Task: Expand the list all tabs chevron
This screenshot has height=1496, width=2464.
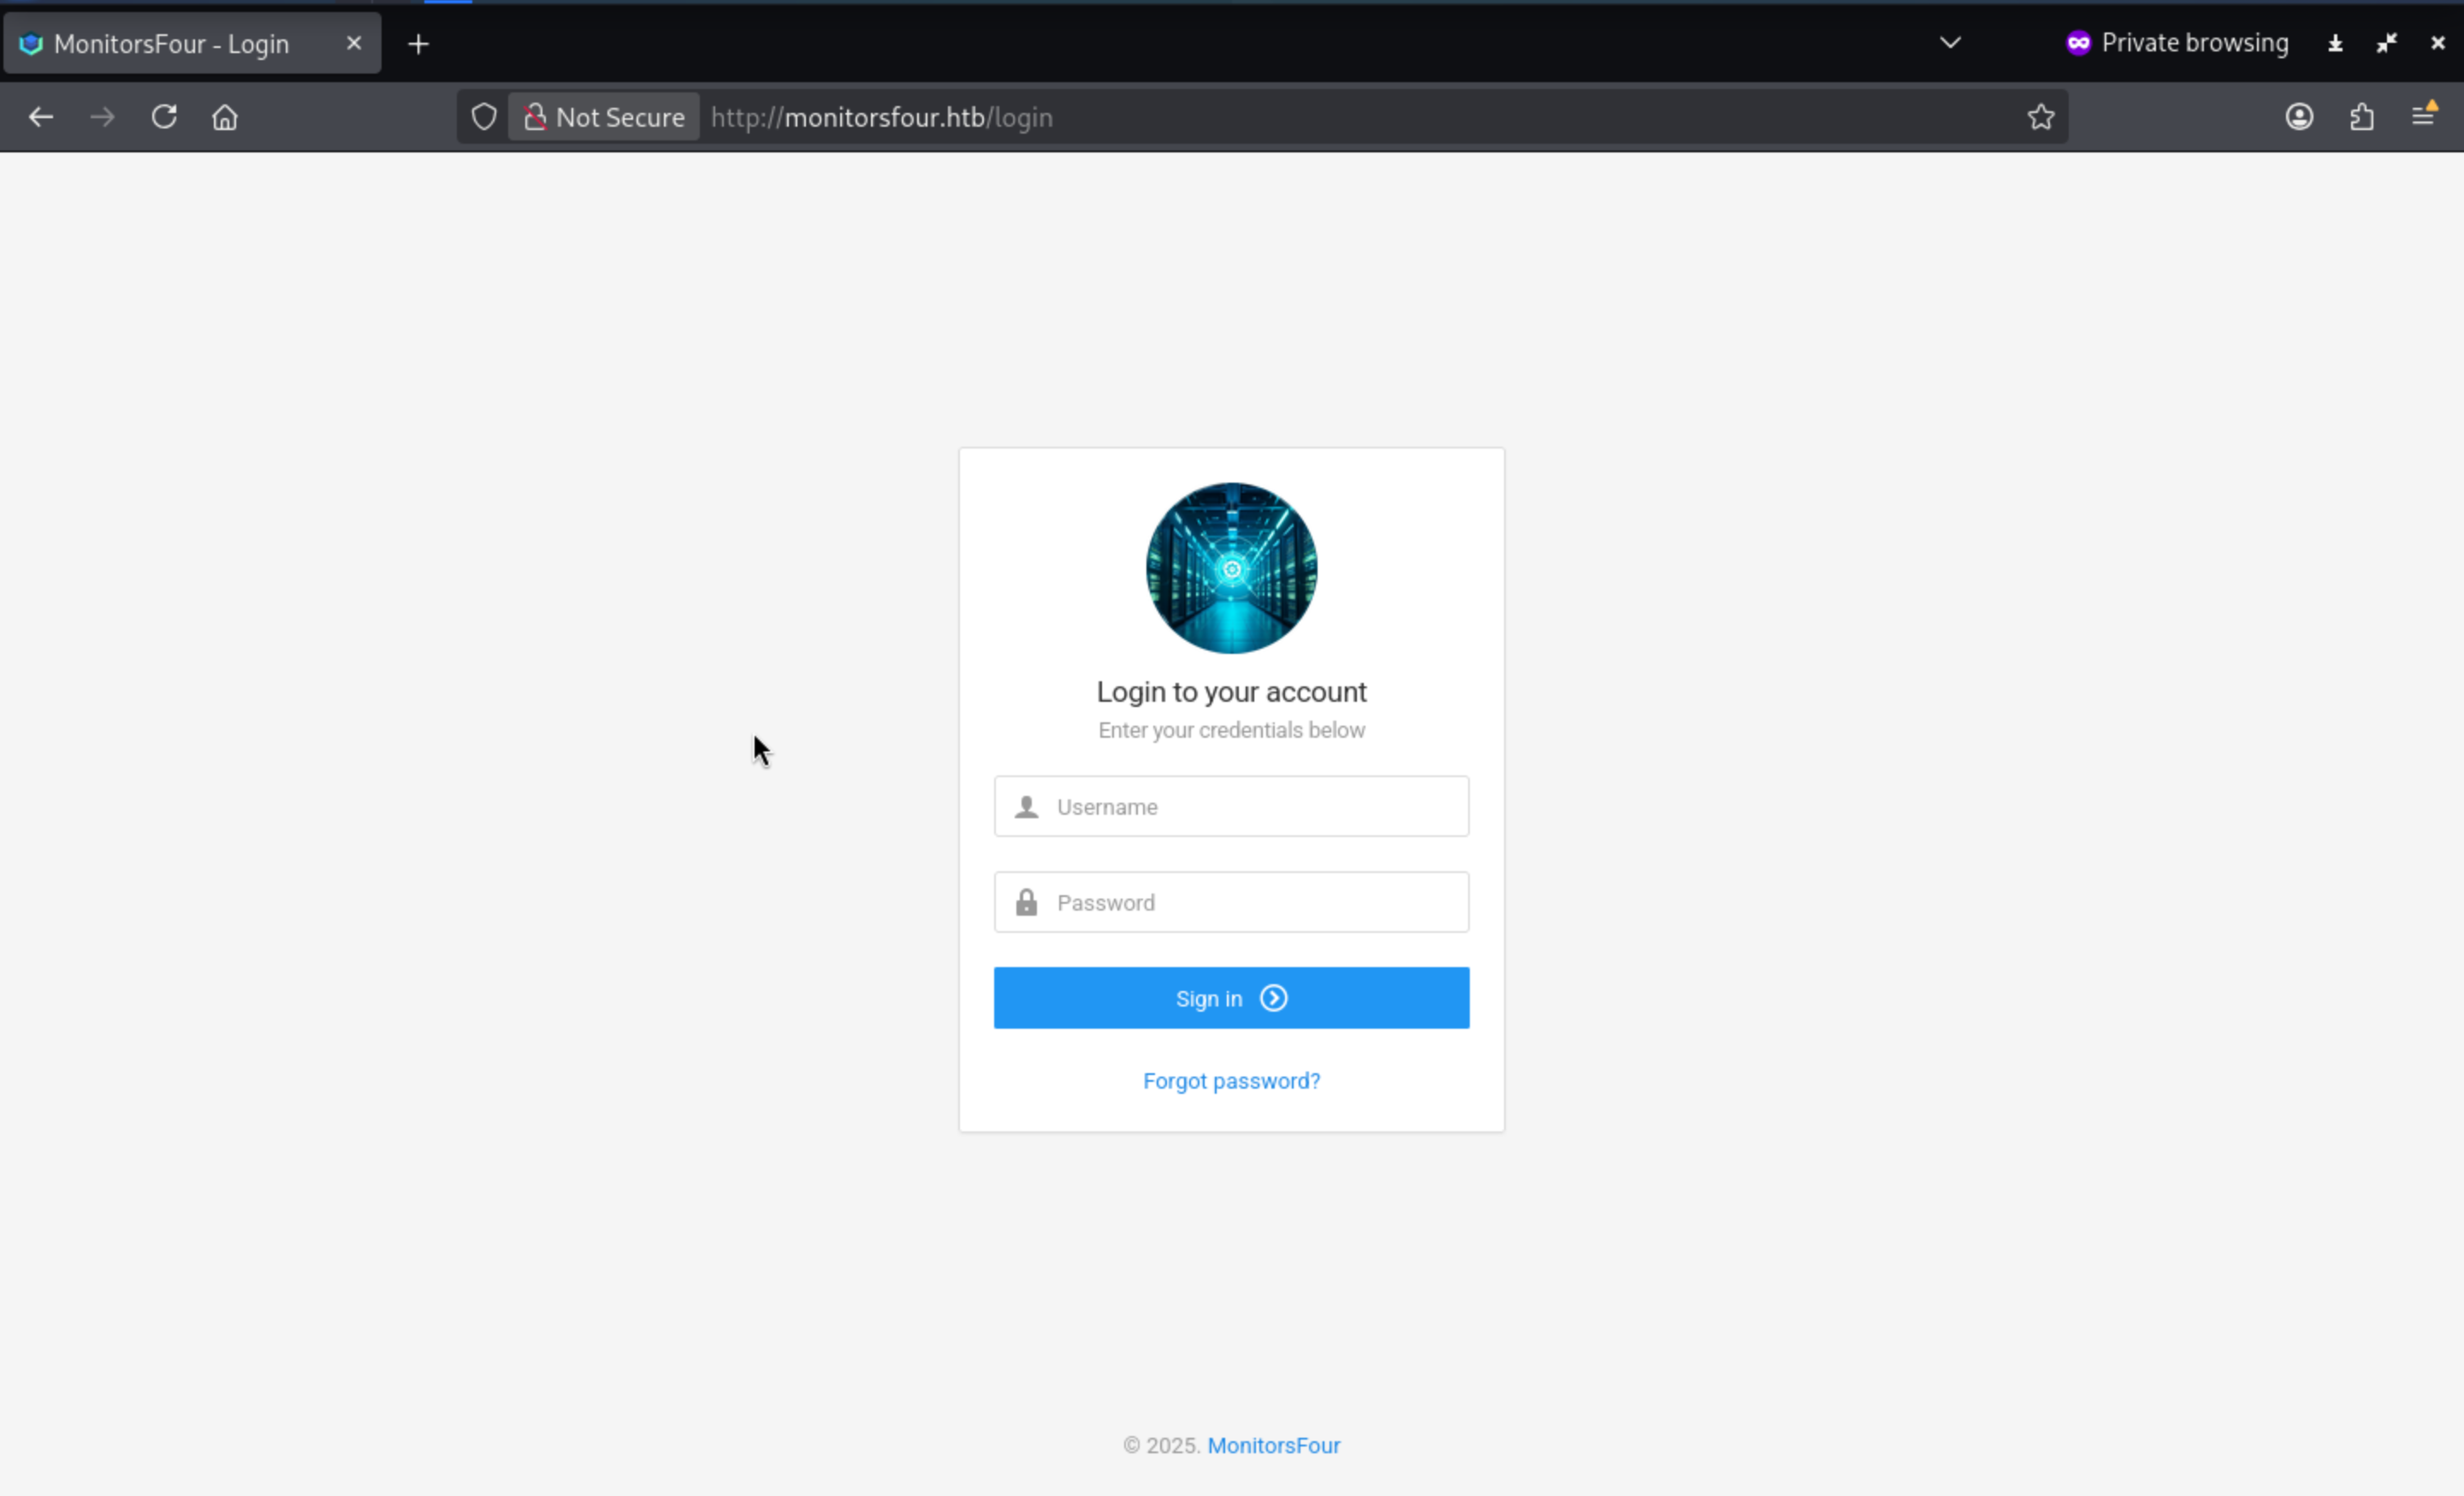Action: 1950,43
